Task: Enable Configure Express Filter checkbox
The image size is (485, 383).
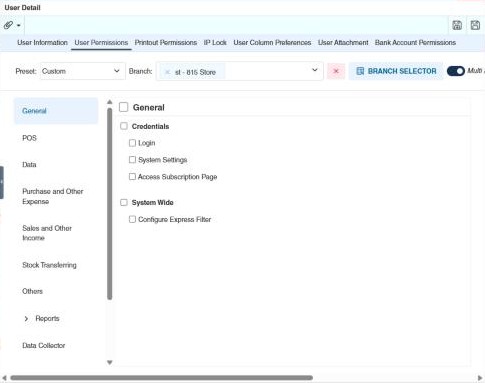Action: (132, 219)
